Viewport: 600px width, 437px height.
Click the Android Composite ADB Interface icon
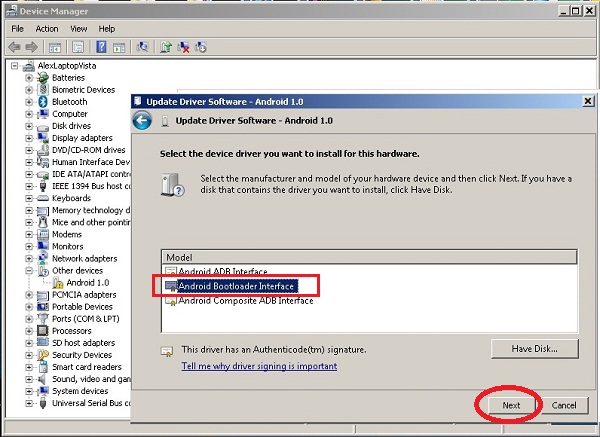pyautogui.click(x=171, y=301)
